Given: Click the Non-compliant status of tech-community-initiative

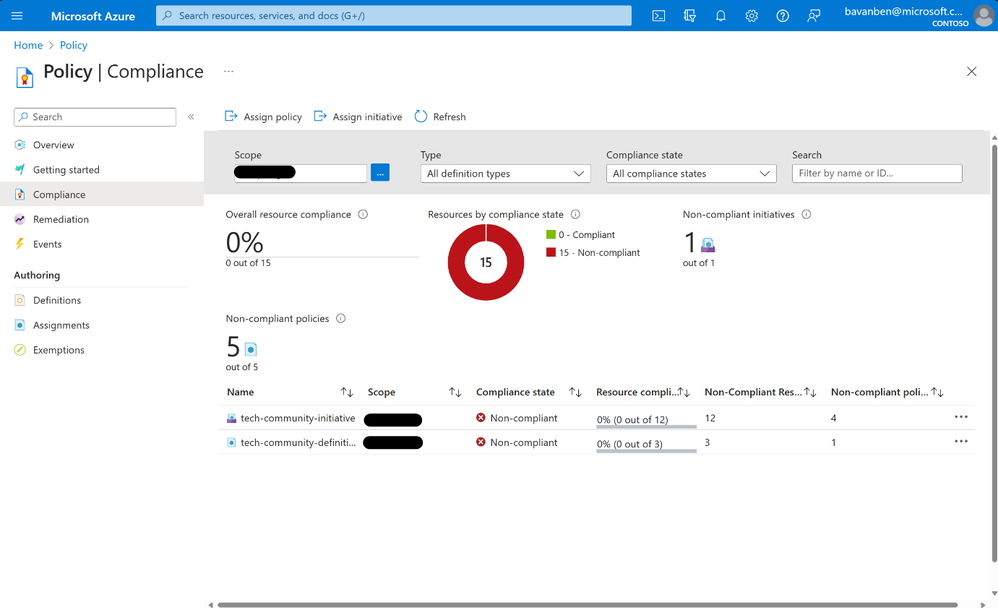Looking at the screenshot, I should pos(517,418).
